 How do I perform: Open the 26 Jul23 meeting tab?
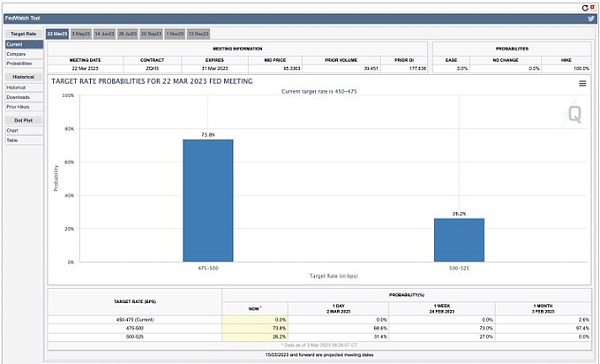127,34
